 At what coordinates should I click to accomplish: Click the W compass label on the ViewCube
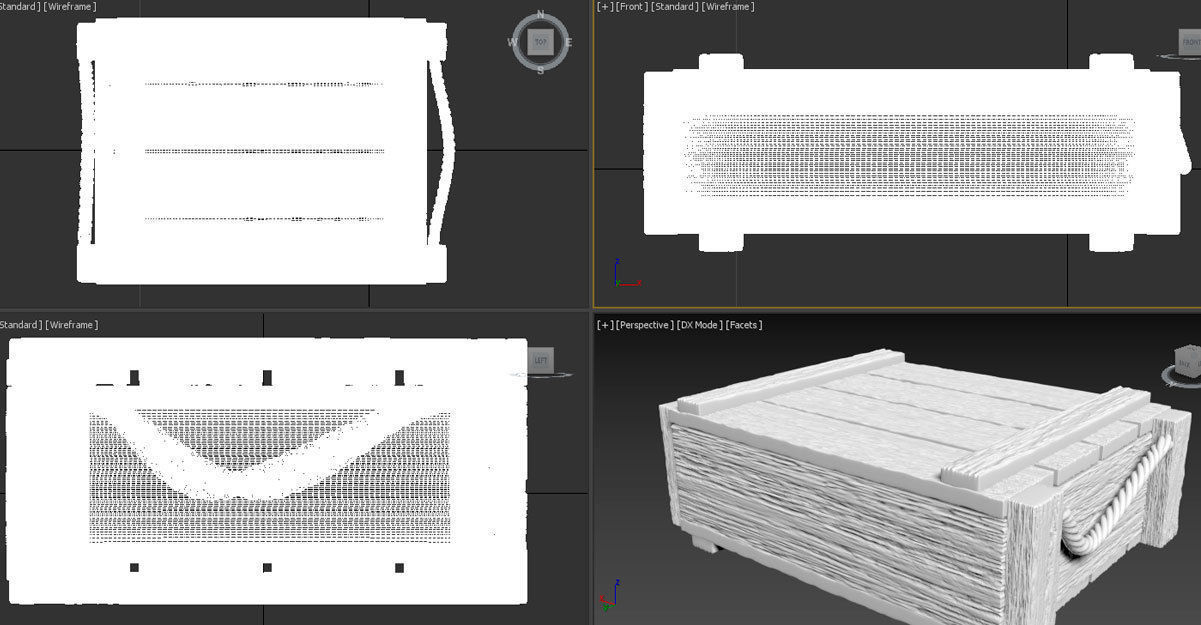tap(513, 42)
